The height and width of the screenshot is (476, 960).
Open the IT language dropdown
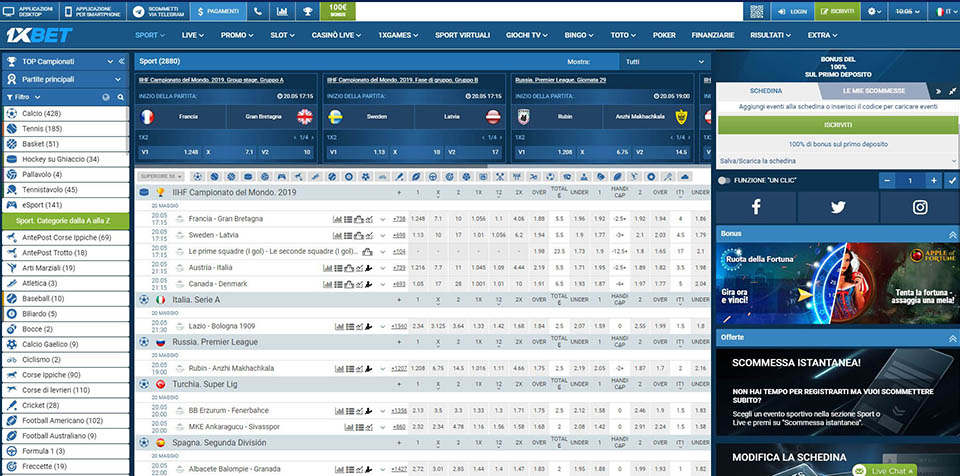(x=945, y=11)
